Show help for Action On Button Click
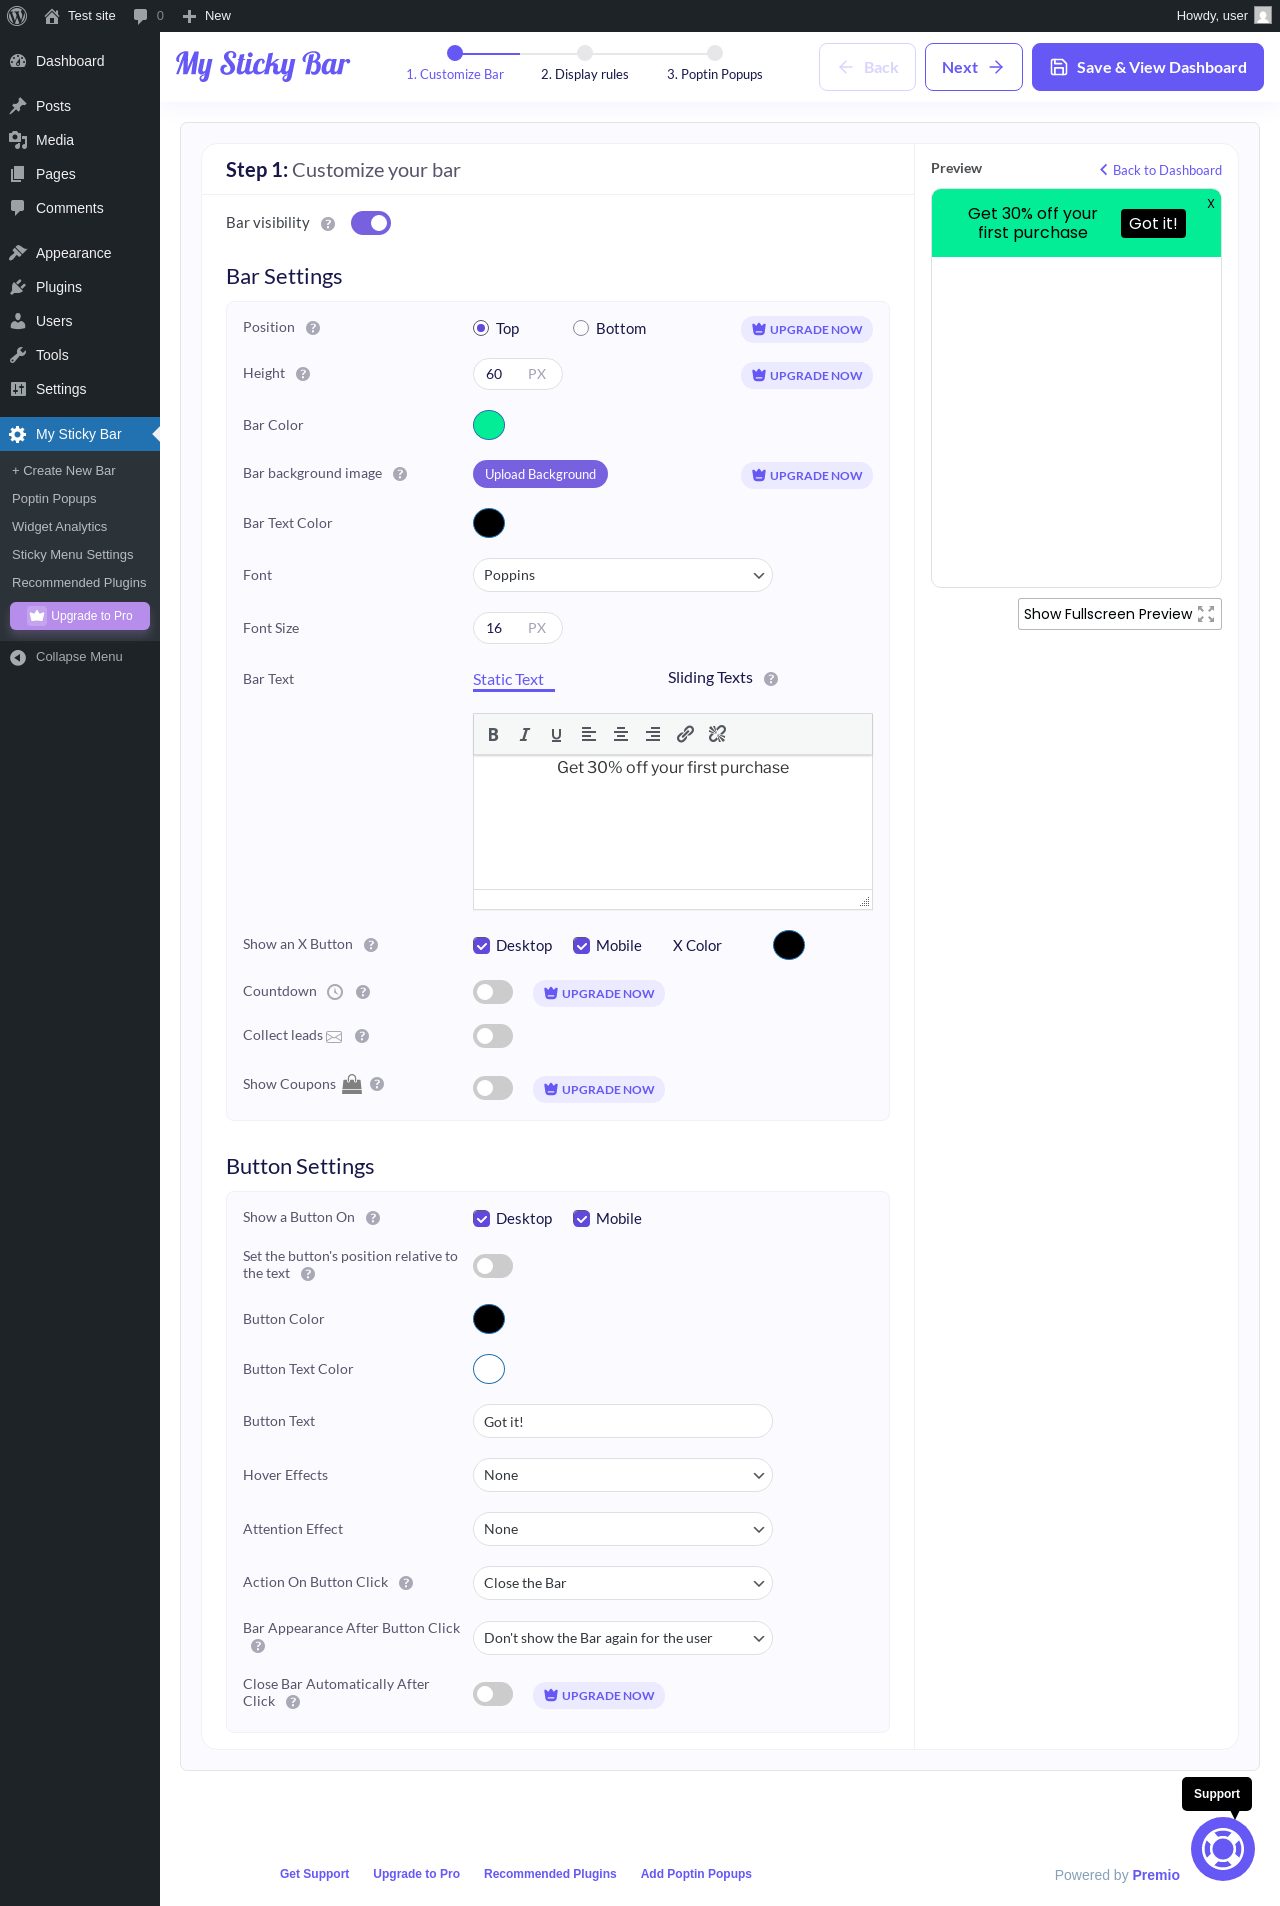This screenshot has height=1906, width=1280. (x=406, y=1583)
